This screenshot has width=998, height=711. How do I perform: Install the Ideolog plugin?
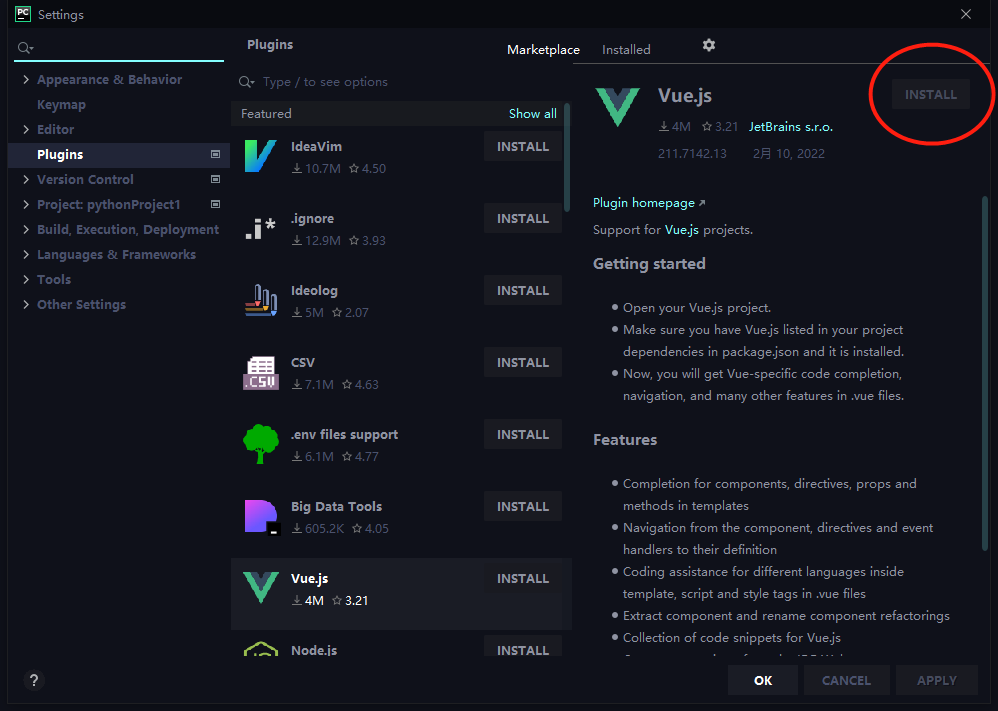point(523,290)
